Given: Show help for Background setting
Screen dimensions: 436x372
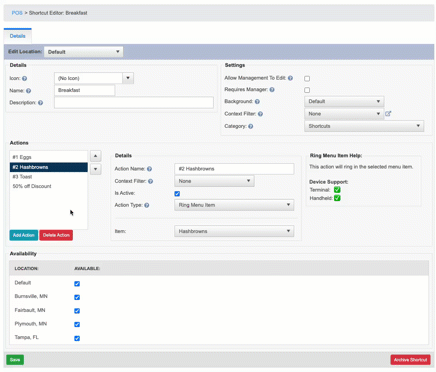Looking at the screenshot, I should (257, 102).
